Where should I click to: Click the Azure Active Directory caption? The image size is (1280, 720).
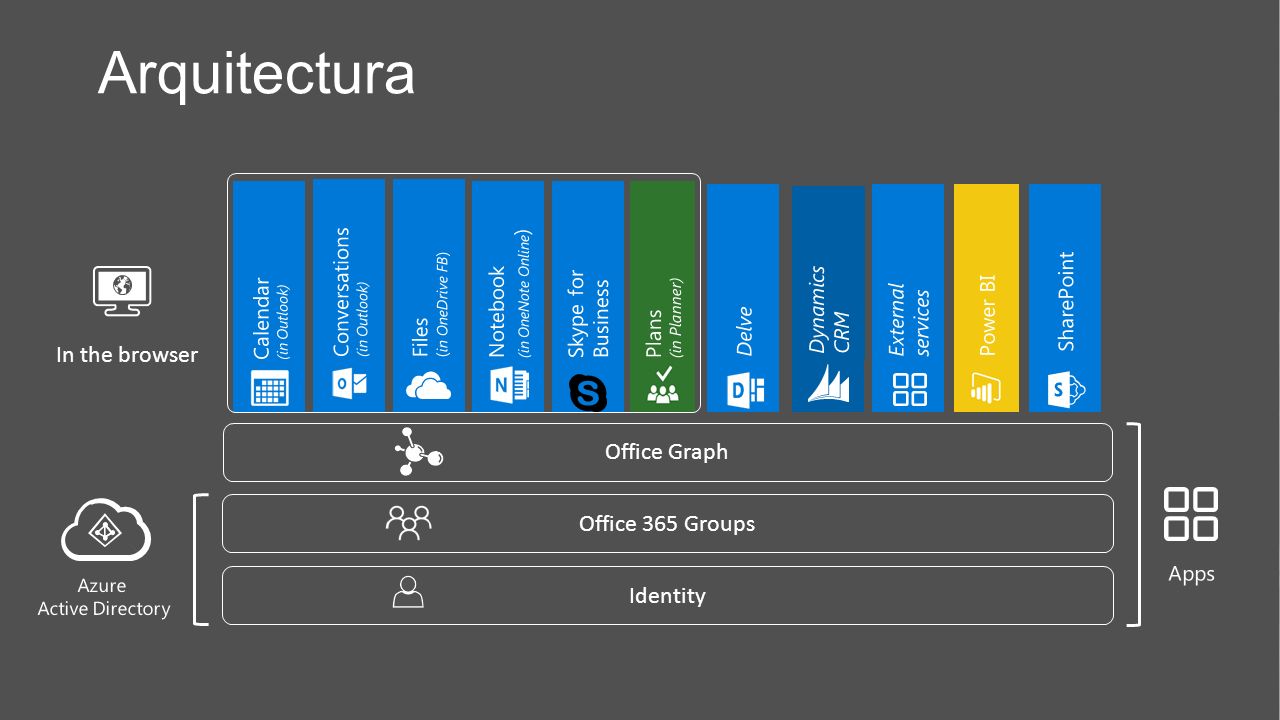(104, 597)
